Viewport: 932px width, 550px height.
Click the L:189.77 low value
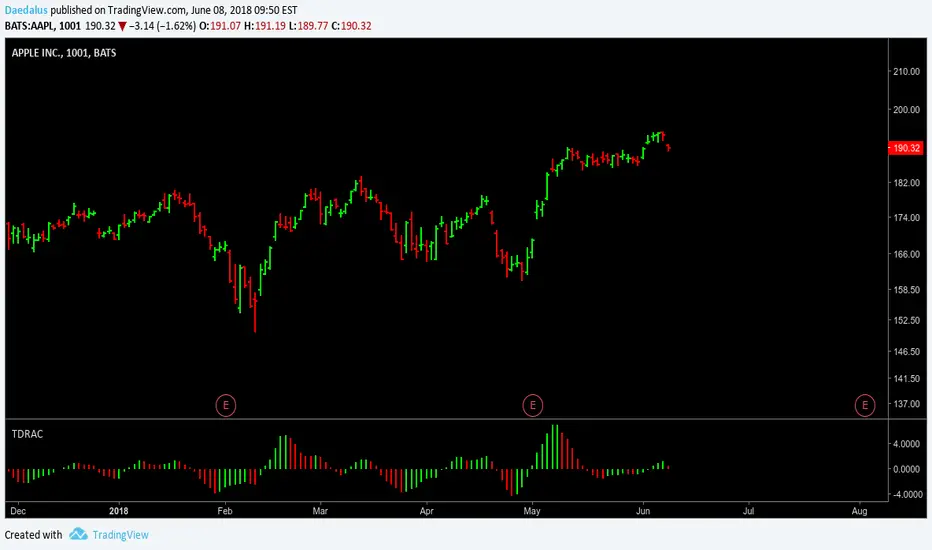point(308,26)
